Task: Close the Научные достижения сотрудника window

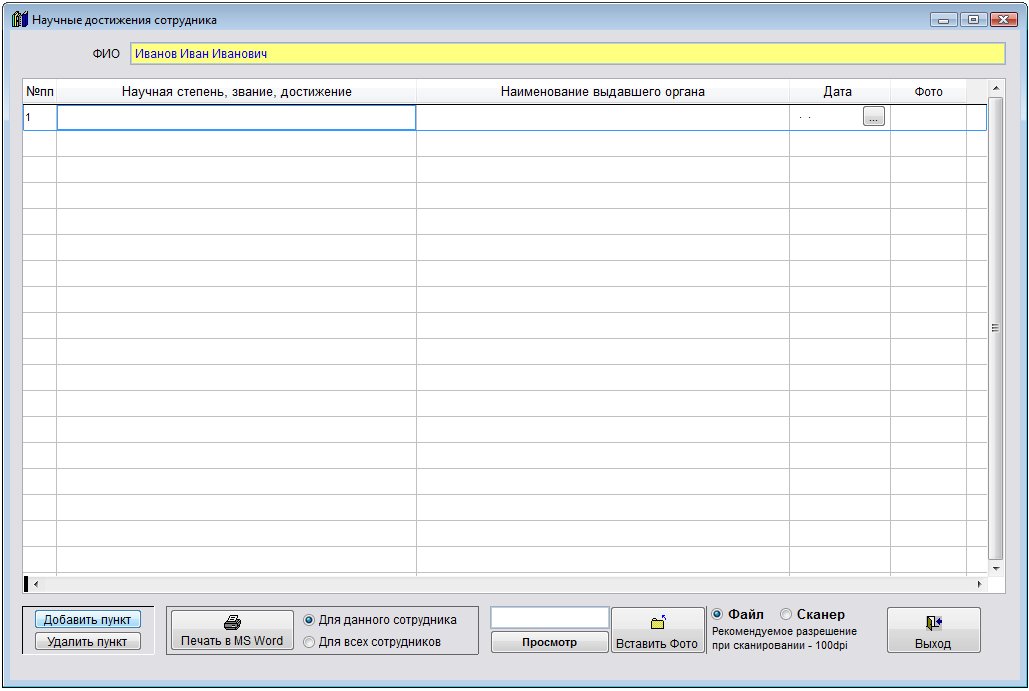Action: 1003,20
